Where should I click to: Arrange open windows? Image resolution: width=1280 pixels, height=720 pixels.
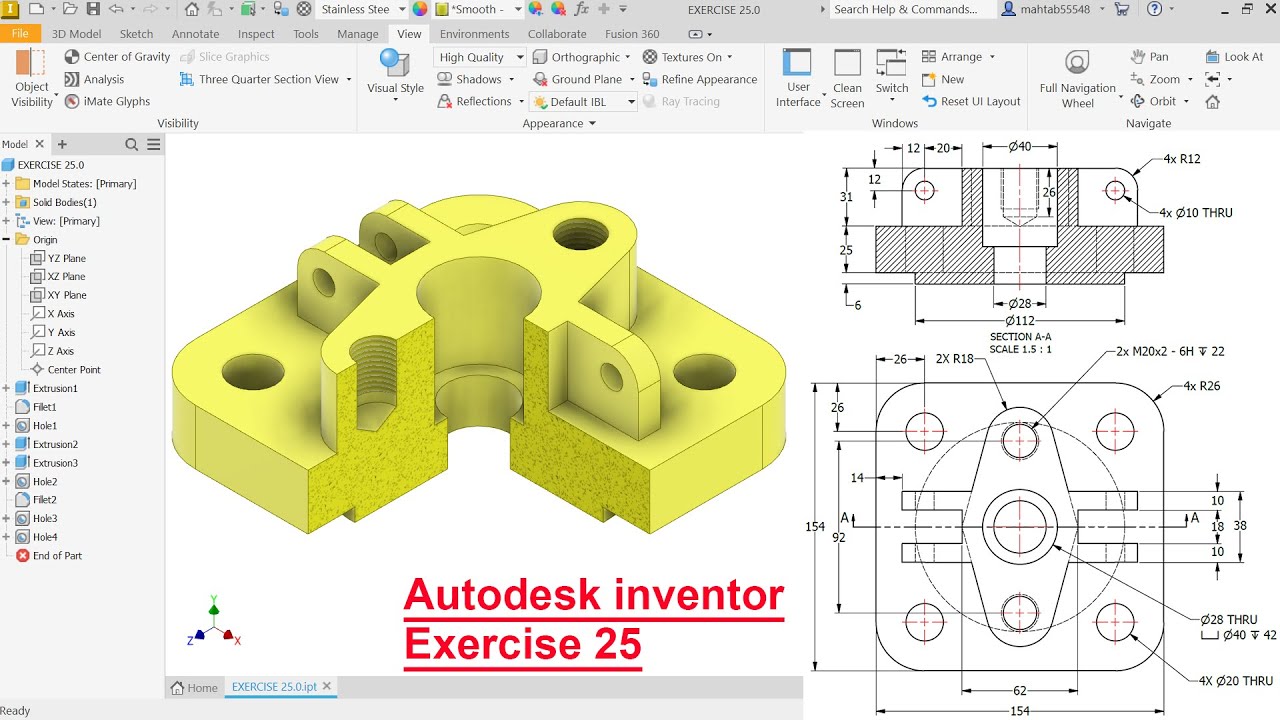point(957,57)
